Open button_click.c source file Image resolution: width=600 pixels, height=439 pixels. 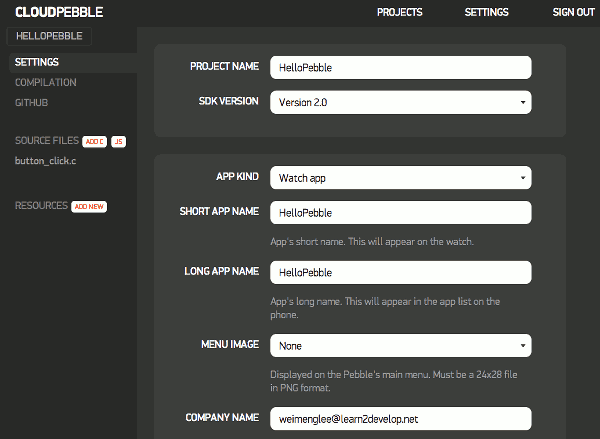click(x=46, y=161)
